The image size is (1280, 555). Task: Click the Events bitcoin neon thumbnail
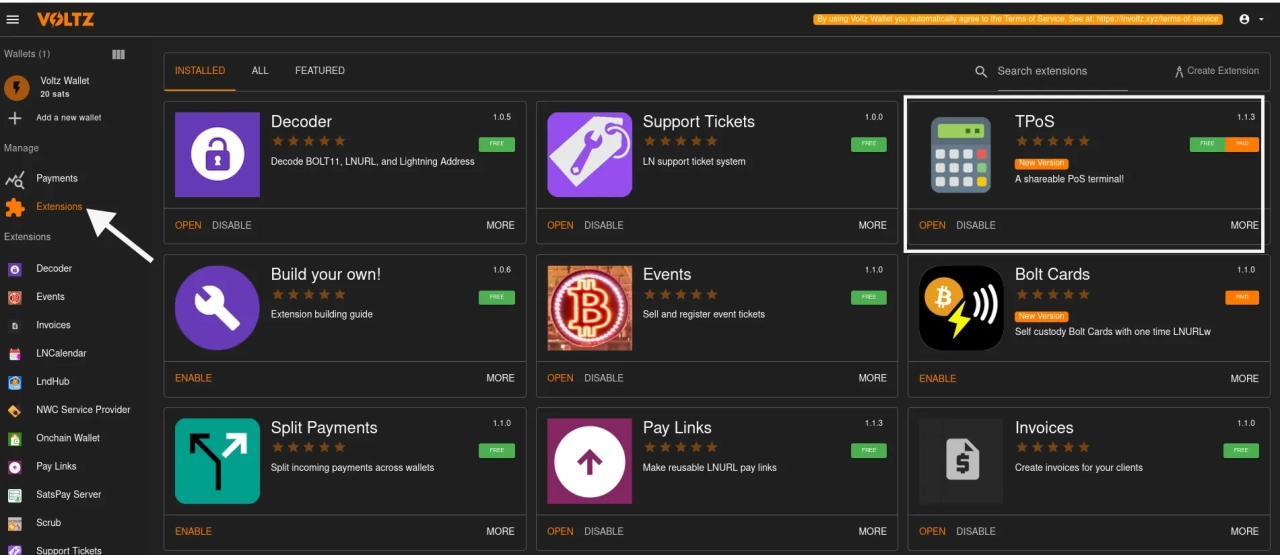(x=589, y=307)
